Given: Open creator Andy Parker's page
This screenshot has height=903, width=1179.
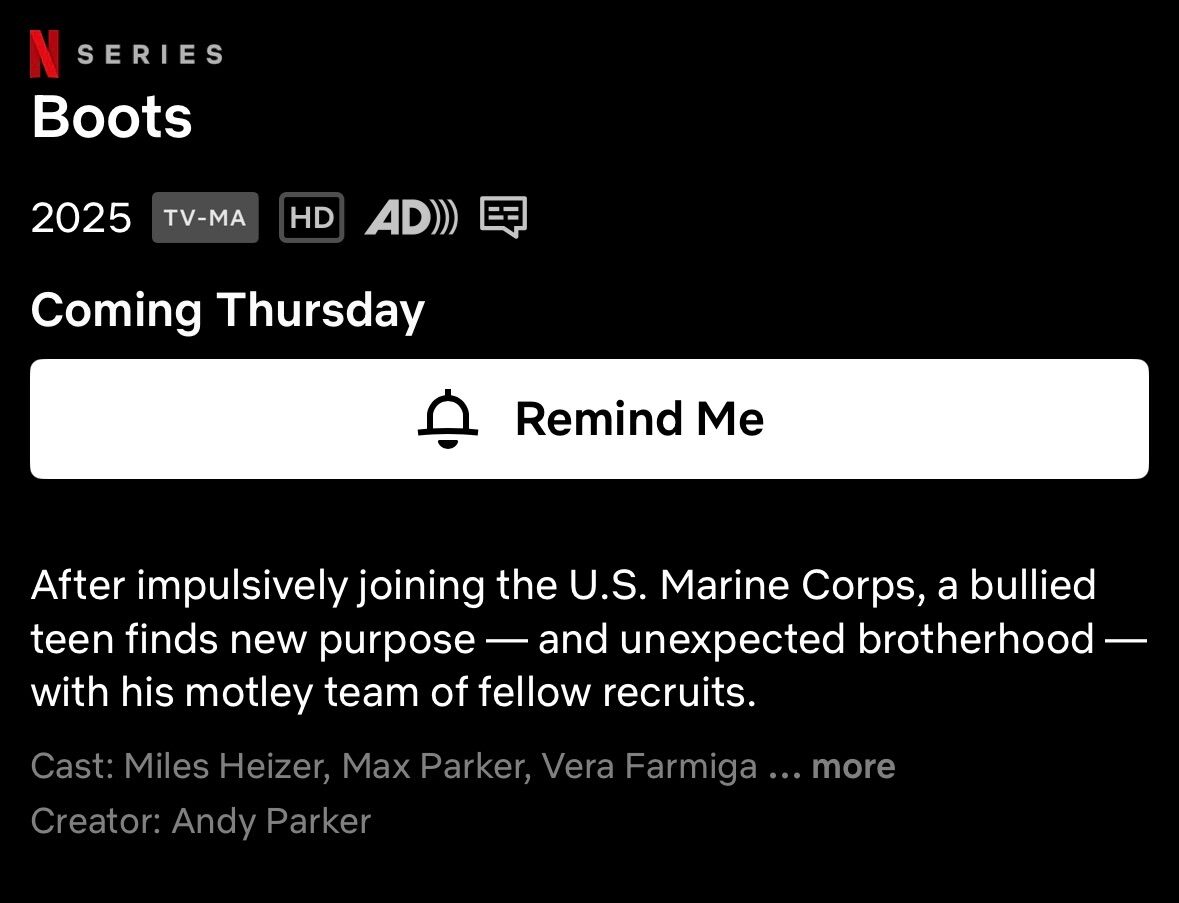Looking at the screenshot, I should coord(271,821).
